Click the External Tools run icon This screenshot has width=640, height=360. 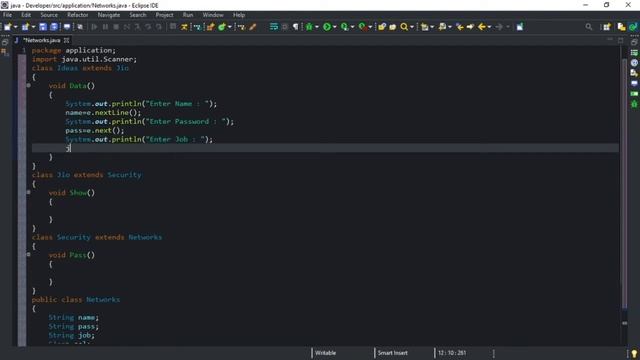click(x=362, y=27)
